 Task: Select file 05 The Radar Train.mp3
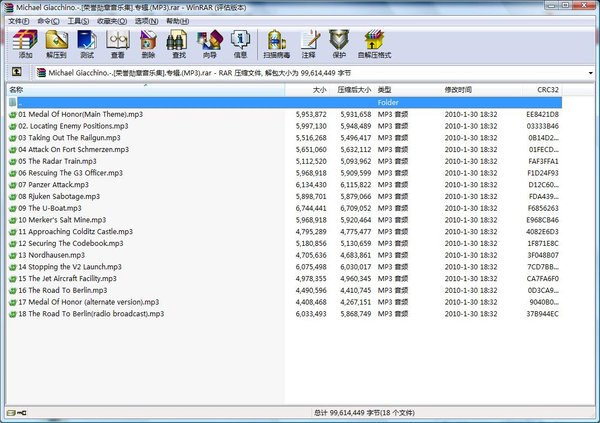click(x=57, y=161)
